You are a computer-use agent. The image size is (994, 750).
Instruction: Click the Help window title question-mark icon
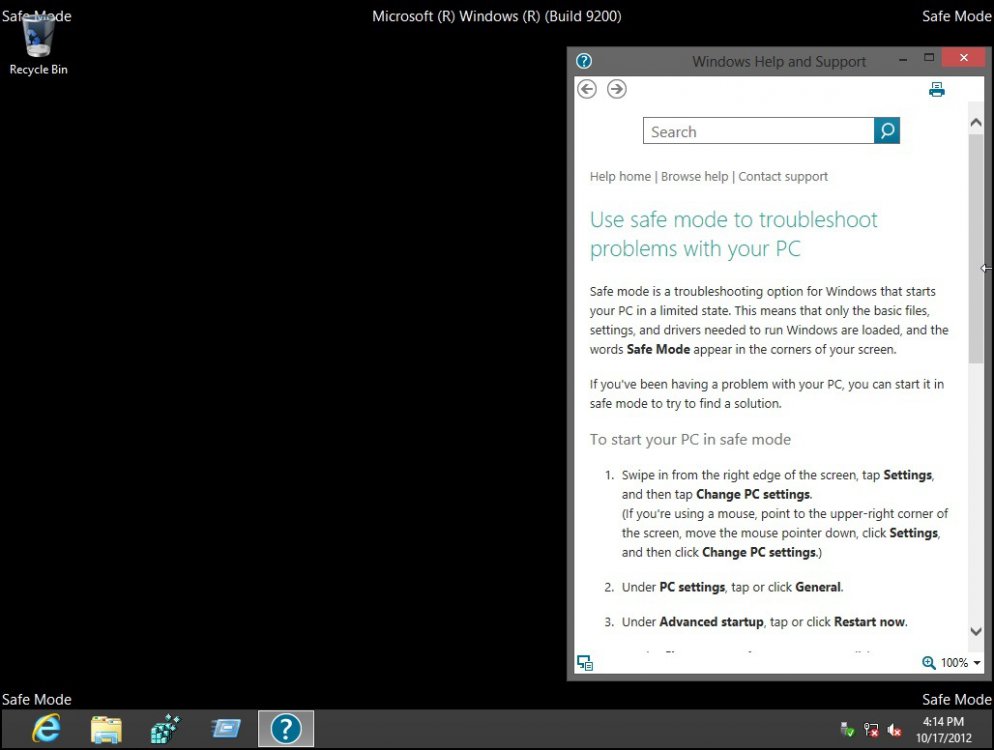584,61
